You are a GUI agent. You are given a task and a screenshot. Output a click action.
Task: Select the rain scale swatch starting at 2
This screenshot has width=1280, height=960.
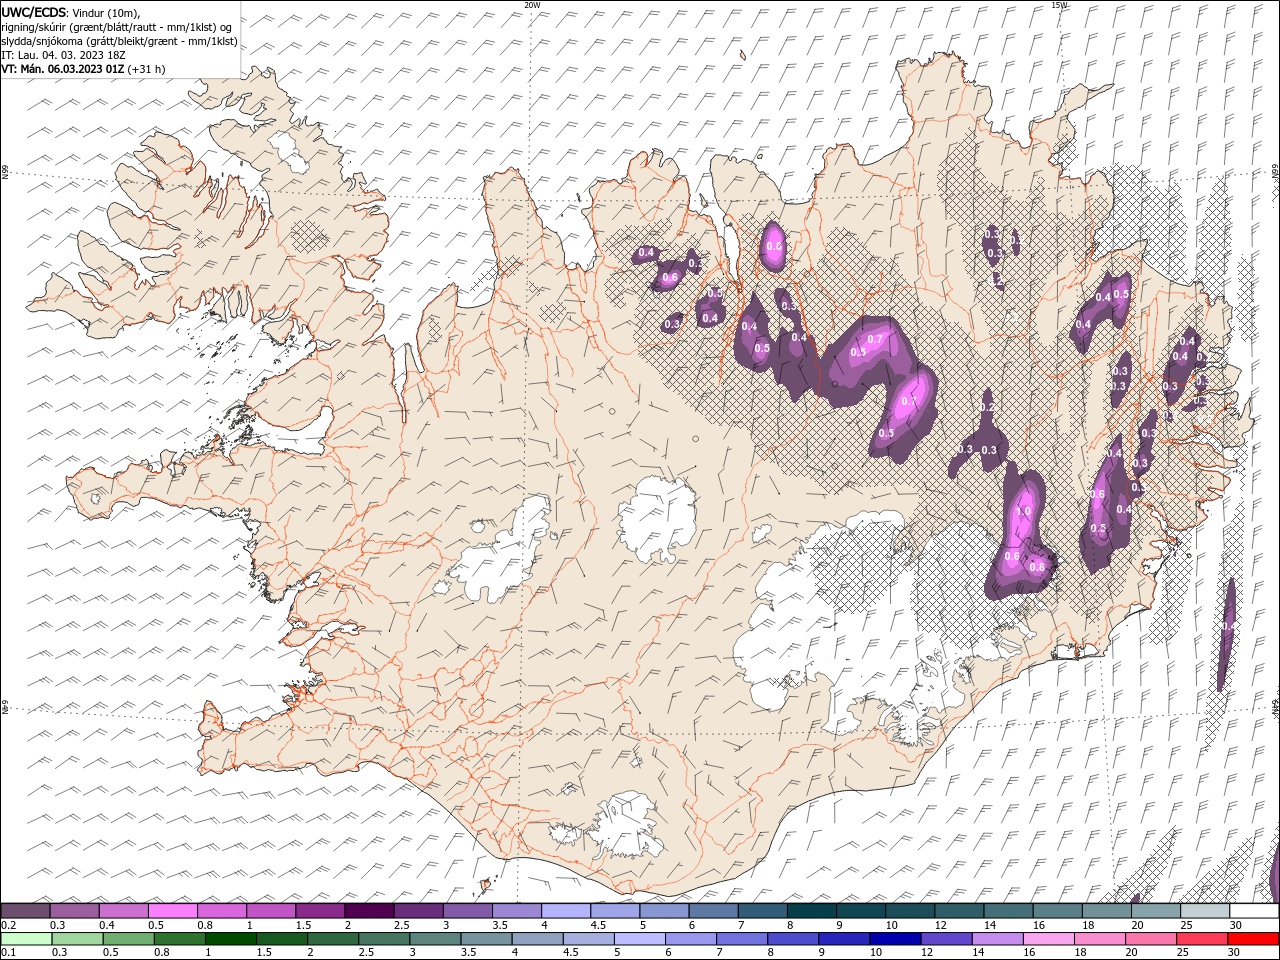[x=333, y=939]
